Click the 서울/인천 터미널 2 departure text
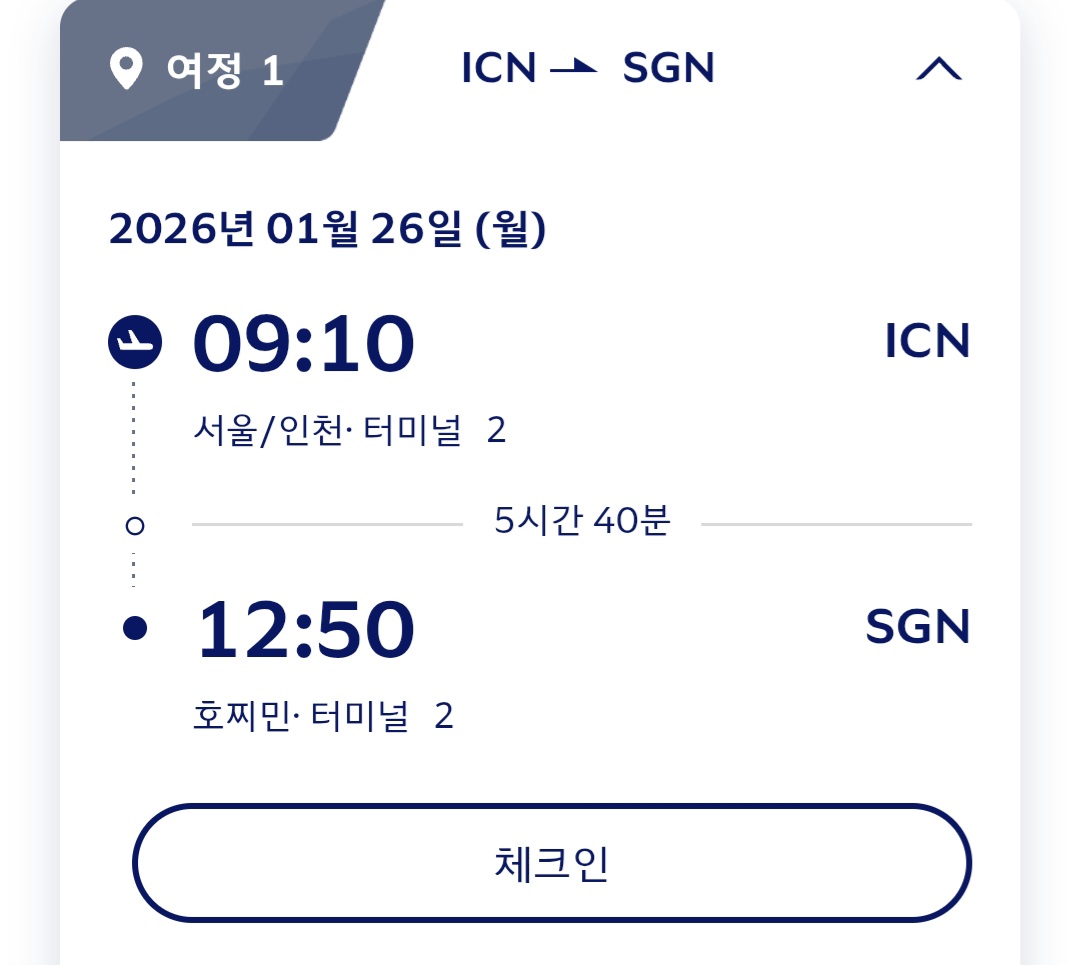 click(x=350, y=430)
